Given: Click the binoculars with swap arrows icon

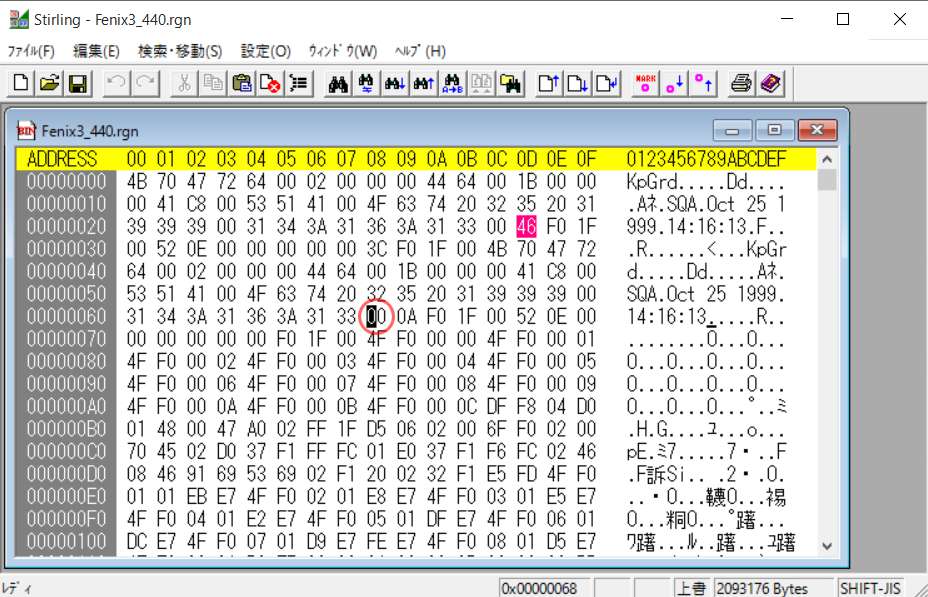Looking at the screenshot, I should tap(366, 83).
